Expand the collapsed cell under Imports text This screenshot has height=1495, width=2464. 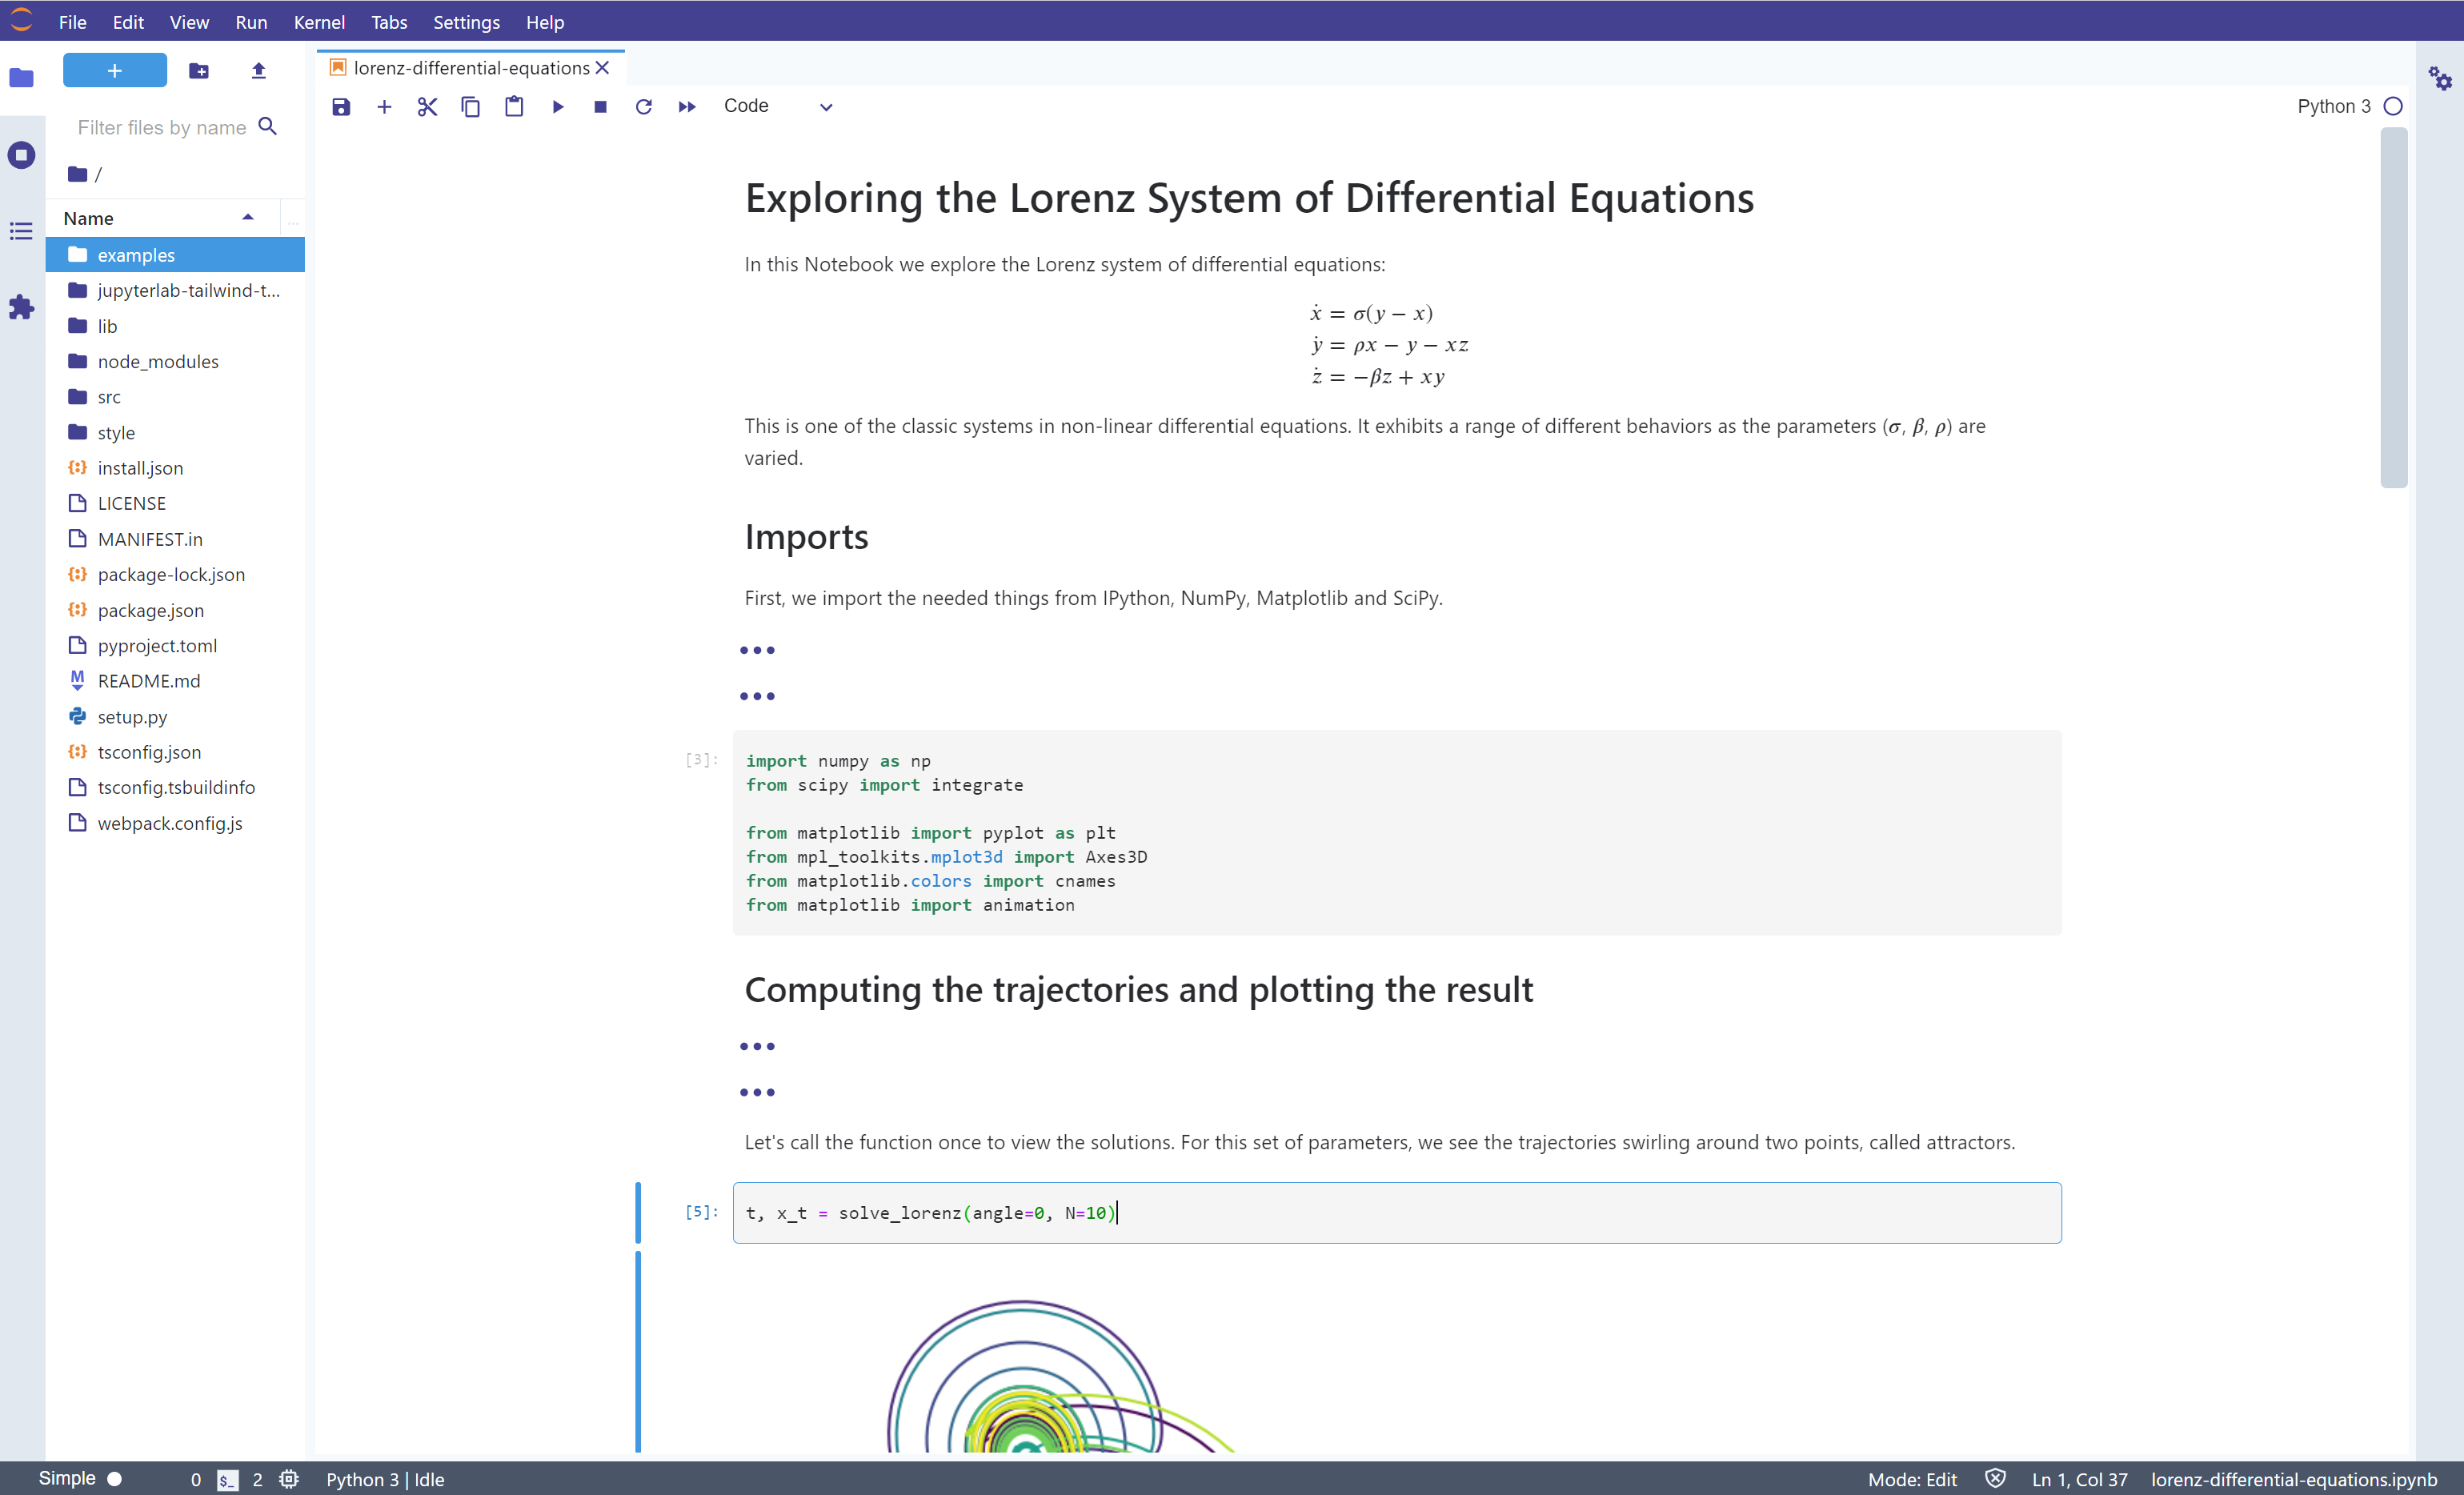pyautogui.click(x=757, y=650)
